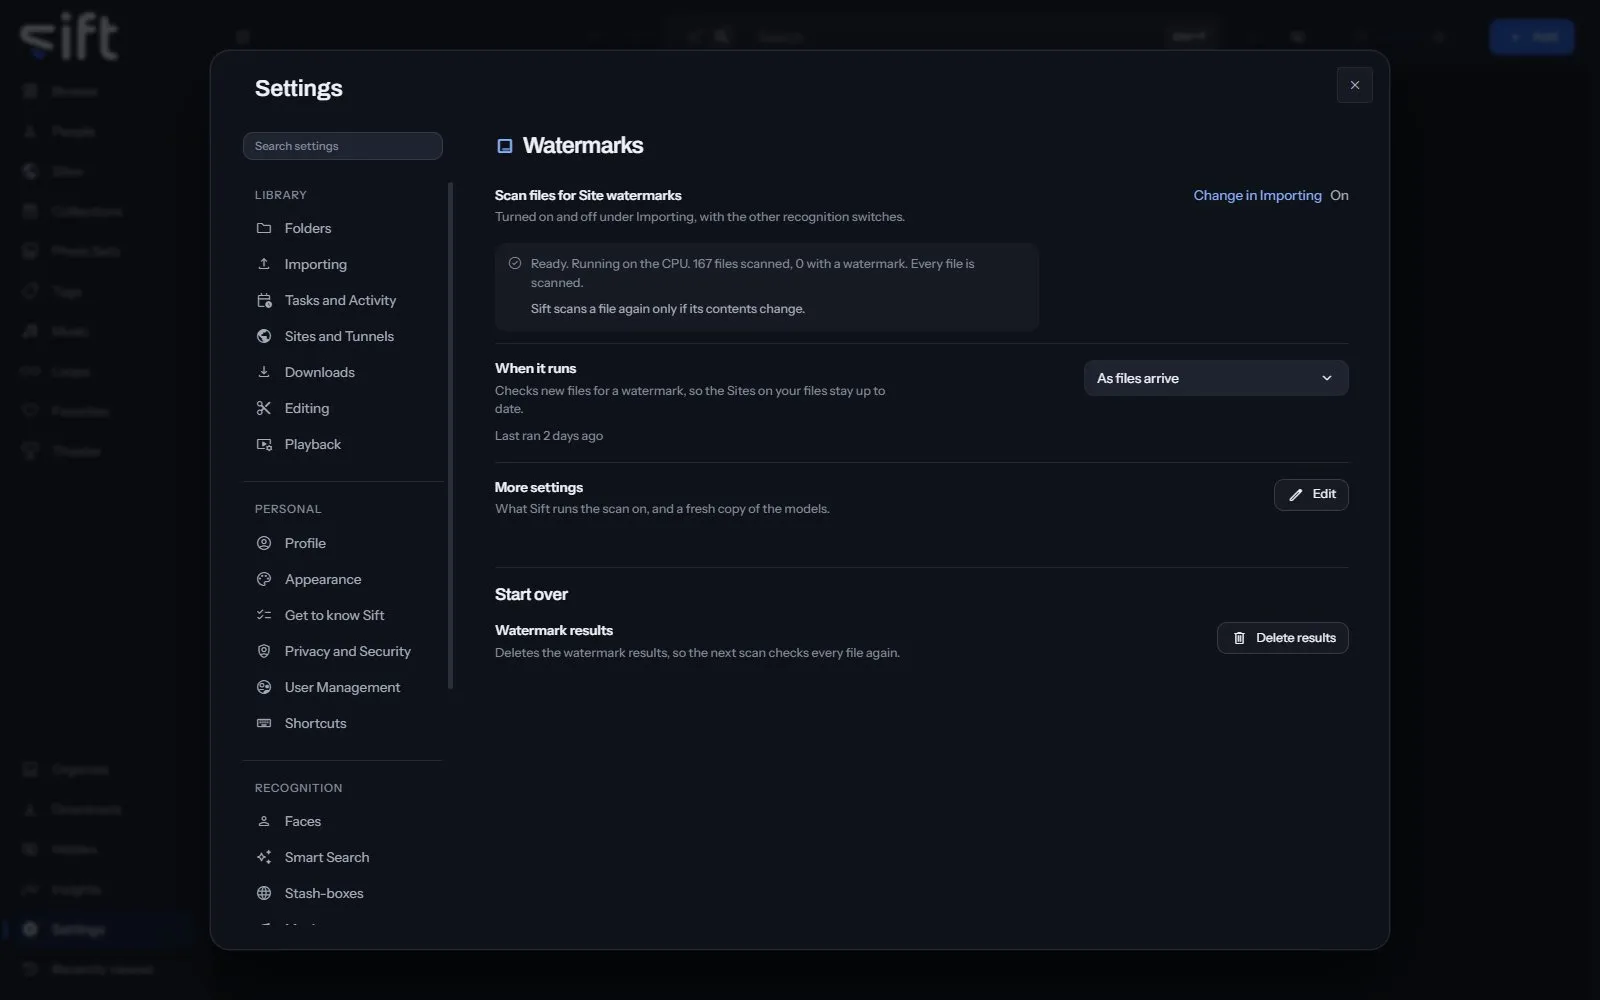1600x1000 pixels.
Task: Click the Stash-boxes globe icon
Action: point(264,893)
